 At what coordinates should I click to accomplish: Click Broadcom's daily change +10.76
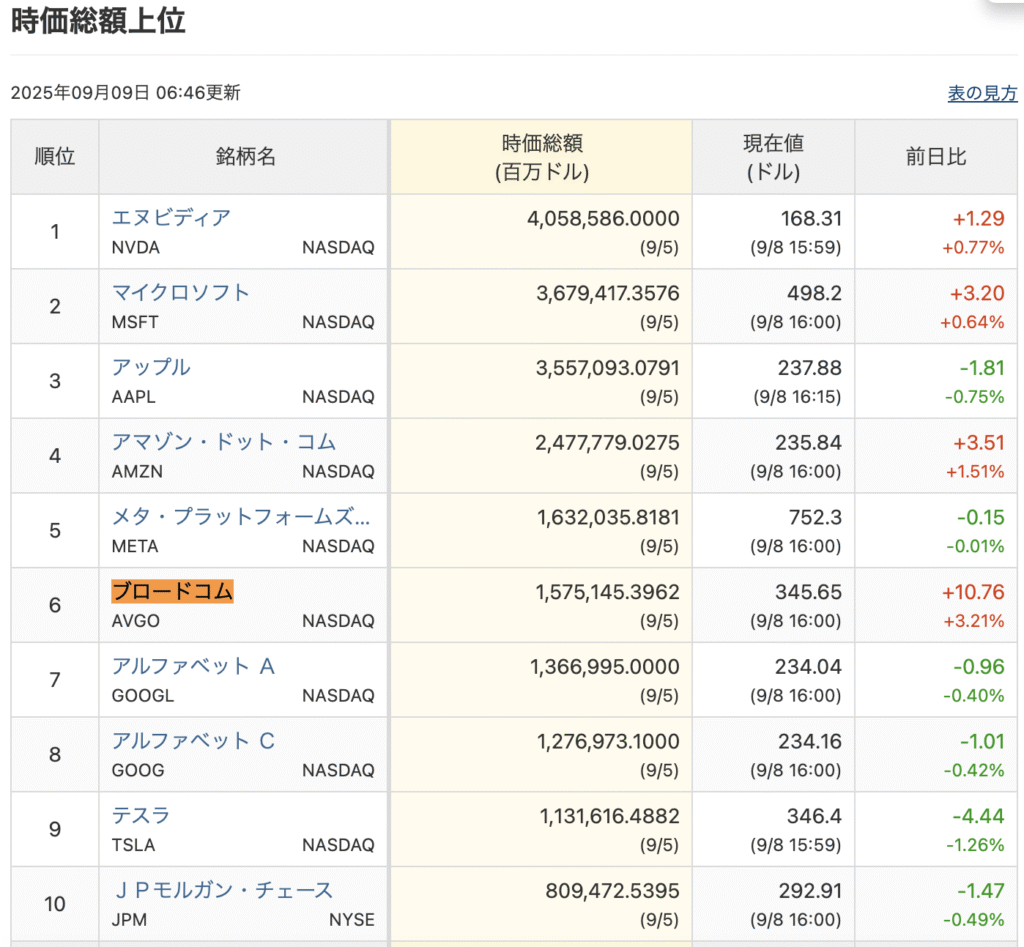(x=973, y=592)
